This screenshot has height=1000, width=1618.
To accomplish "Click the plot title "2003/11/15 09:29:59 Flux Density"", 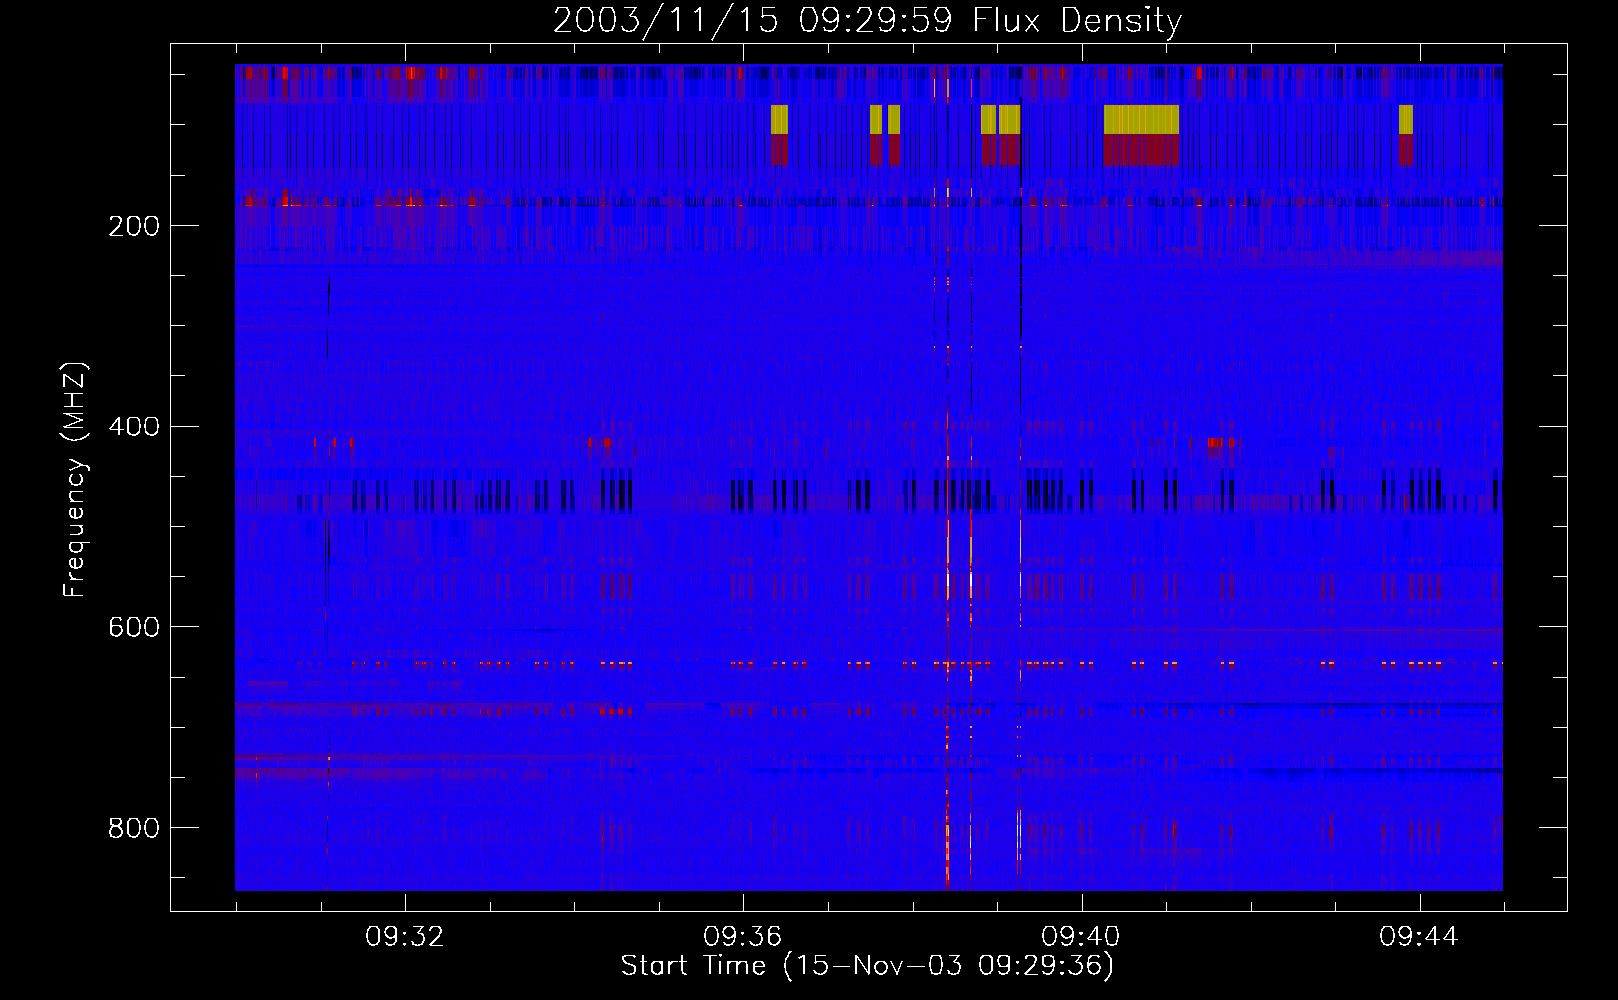I will click(868, 20).
